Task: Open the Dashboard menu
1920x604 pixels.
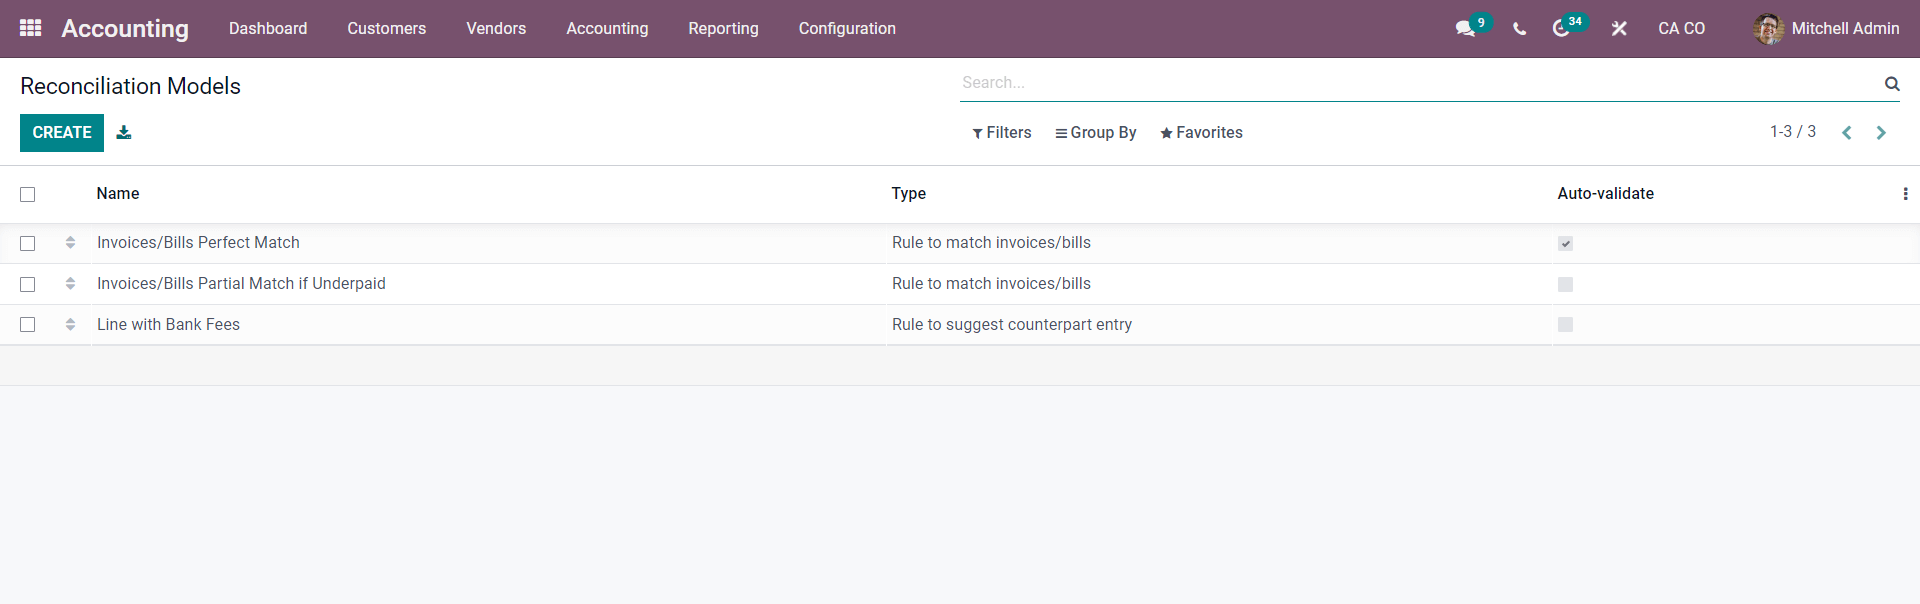Action: pos(268,29)
